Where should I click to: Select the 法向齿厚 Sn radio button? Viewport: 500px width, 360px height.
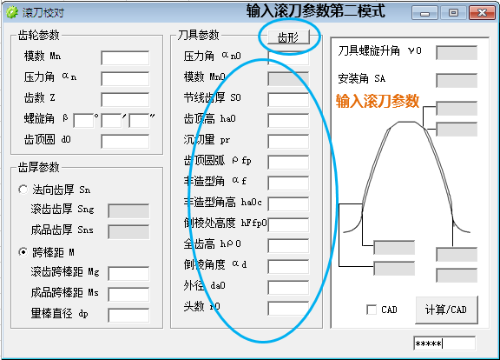point(23,190)
